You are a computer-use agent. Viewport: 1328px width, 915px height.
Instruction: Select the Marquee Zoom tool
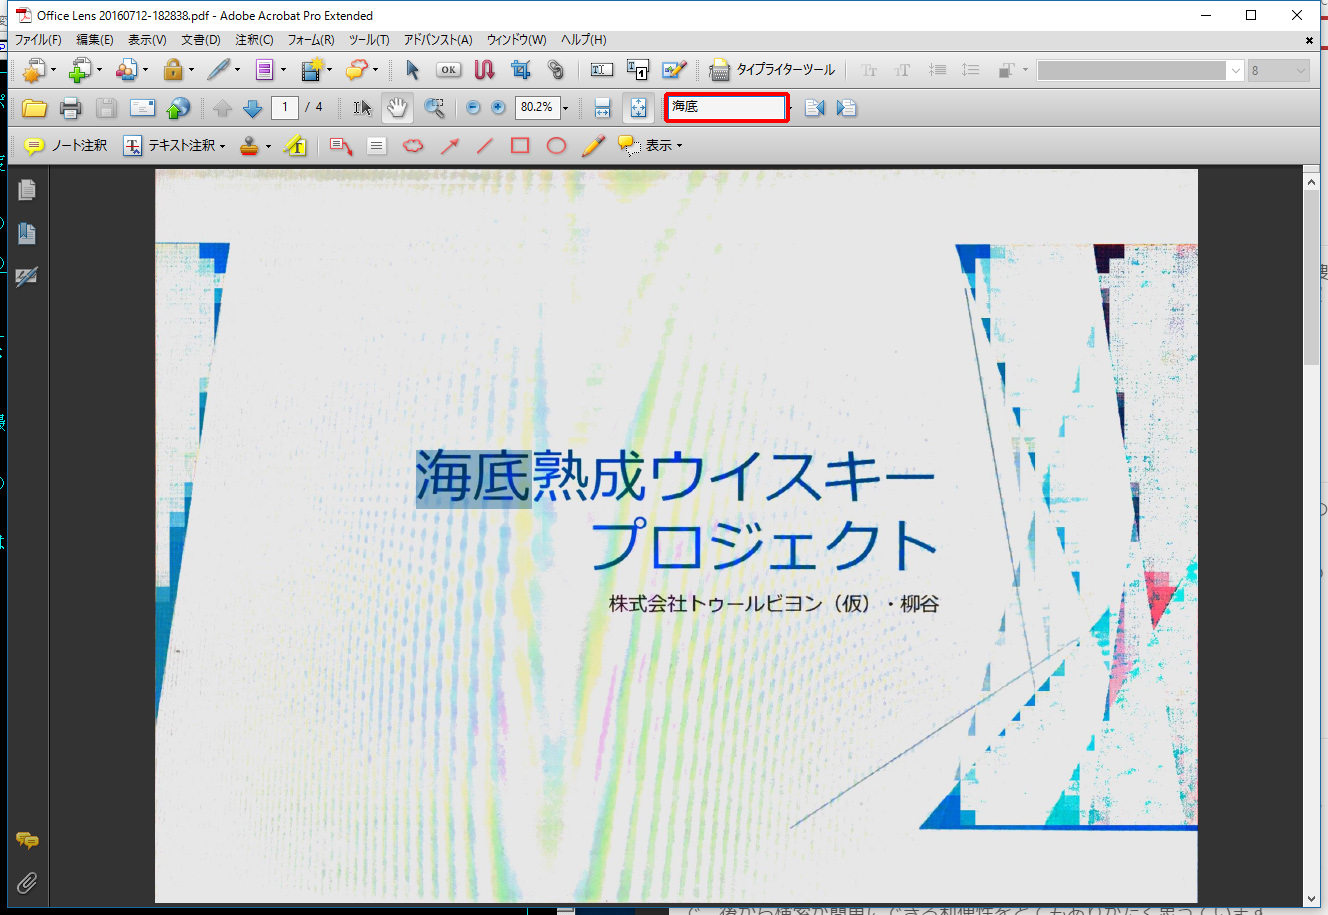point(434,108)
